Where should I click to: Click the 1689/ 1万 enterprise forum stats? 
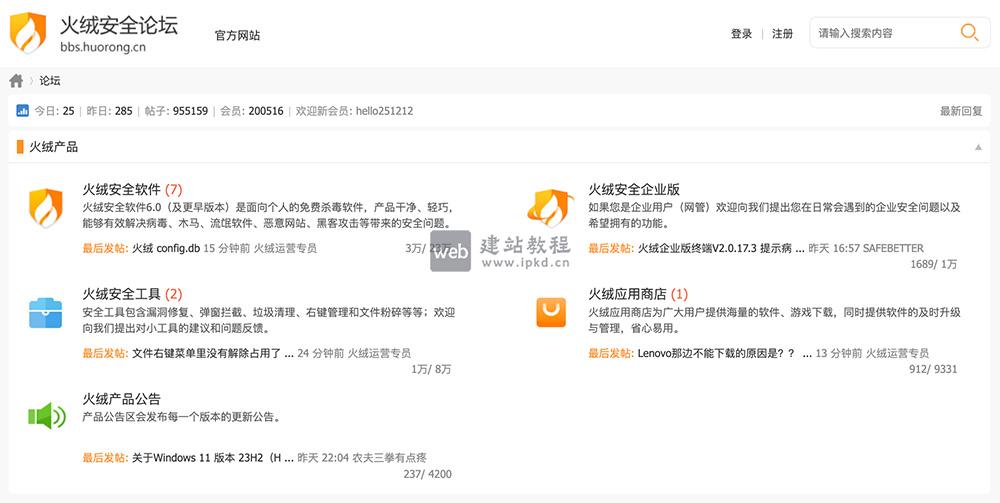(934, 265)
